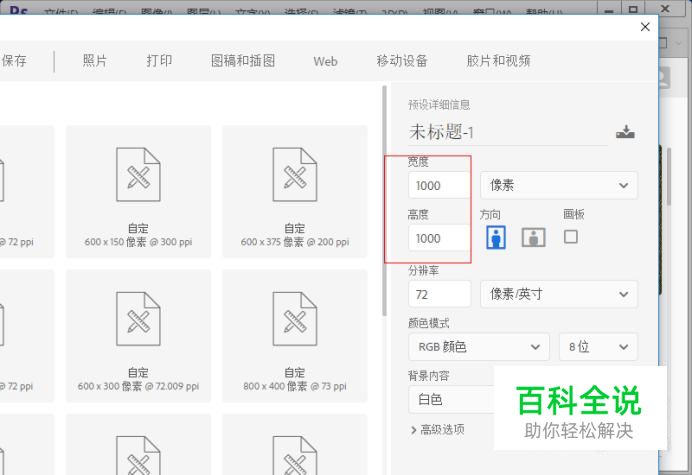Select the 600 x 300 像素 @ 72.009 ppi preset

pyautogui.click(x=138, y=336)
